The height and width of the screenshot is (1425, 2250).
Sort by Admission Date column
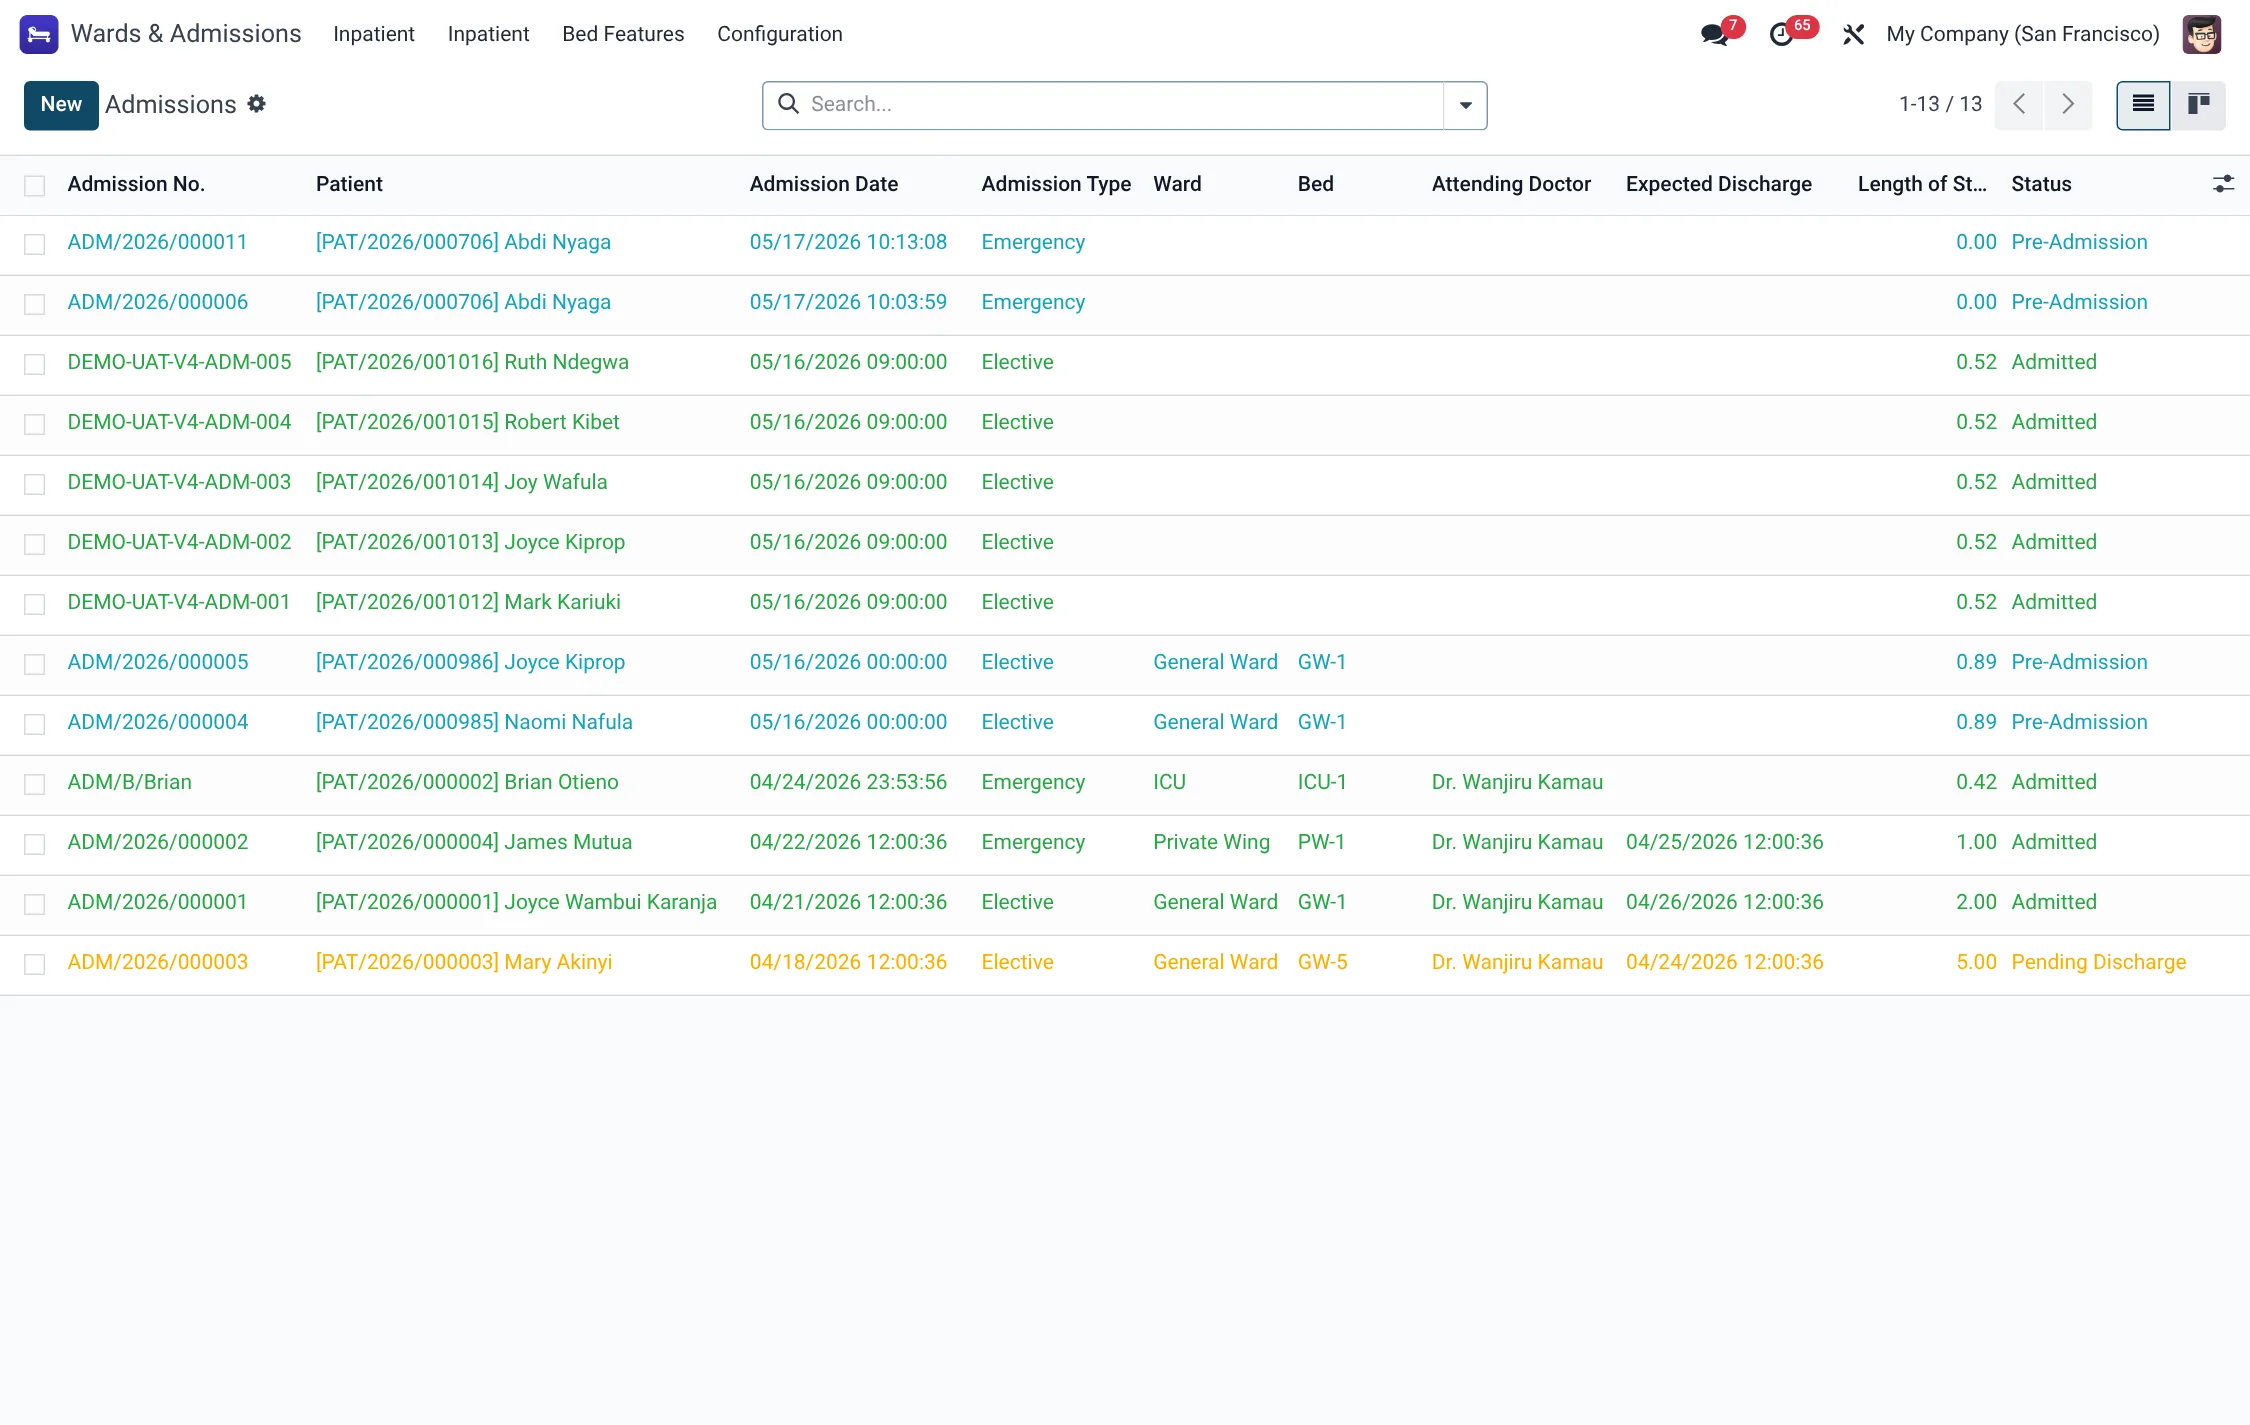(x=823, y=184)
